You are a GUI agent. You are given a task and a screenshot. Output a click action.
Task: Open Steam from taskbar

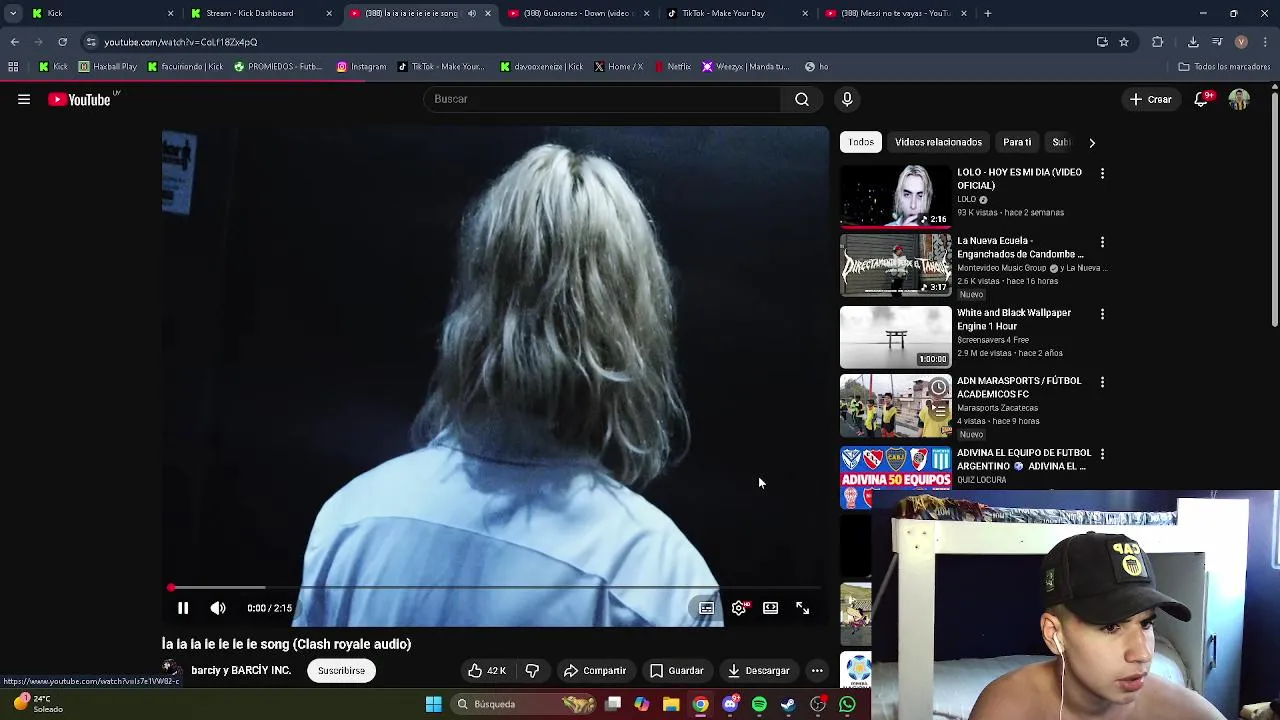[788, 704]
